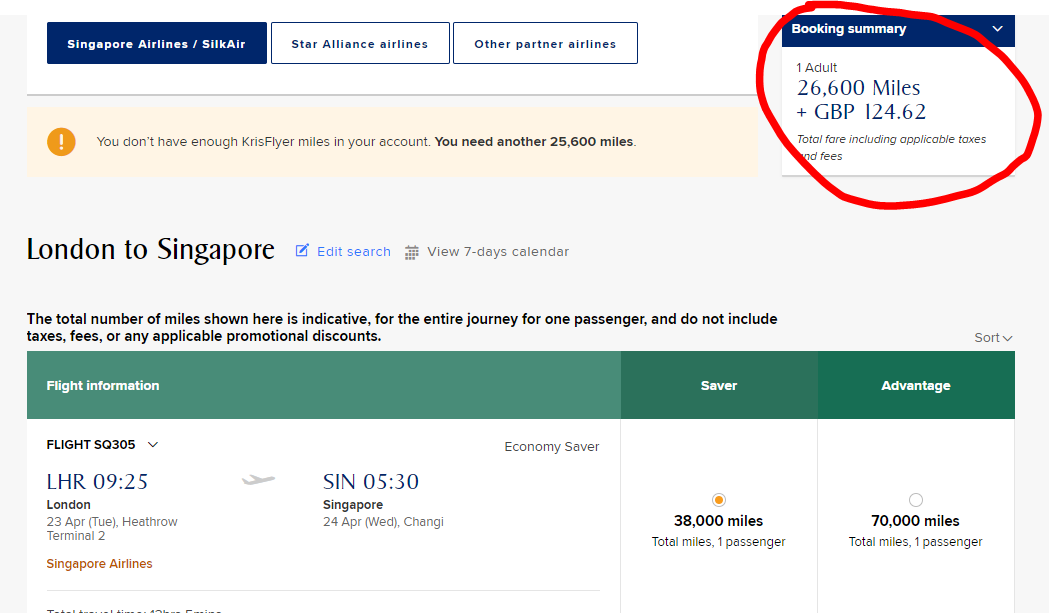
Task: Click the 26,600 Miles total in summary
Action: click(x=859, y=88)
